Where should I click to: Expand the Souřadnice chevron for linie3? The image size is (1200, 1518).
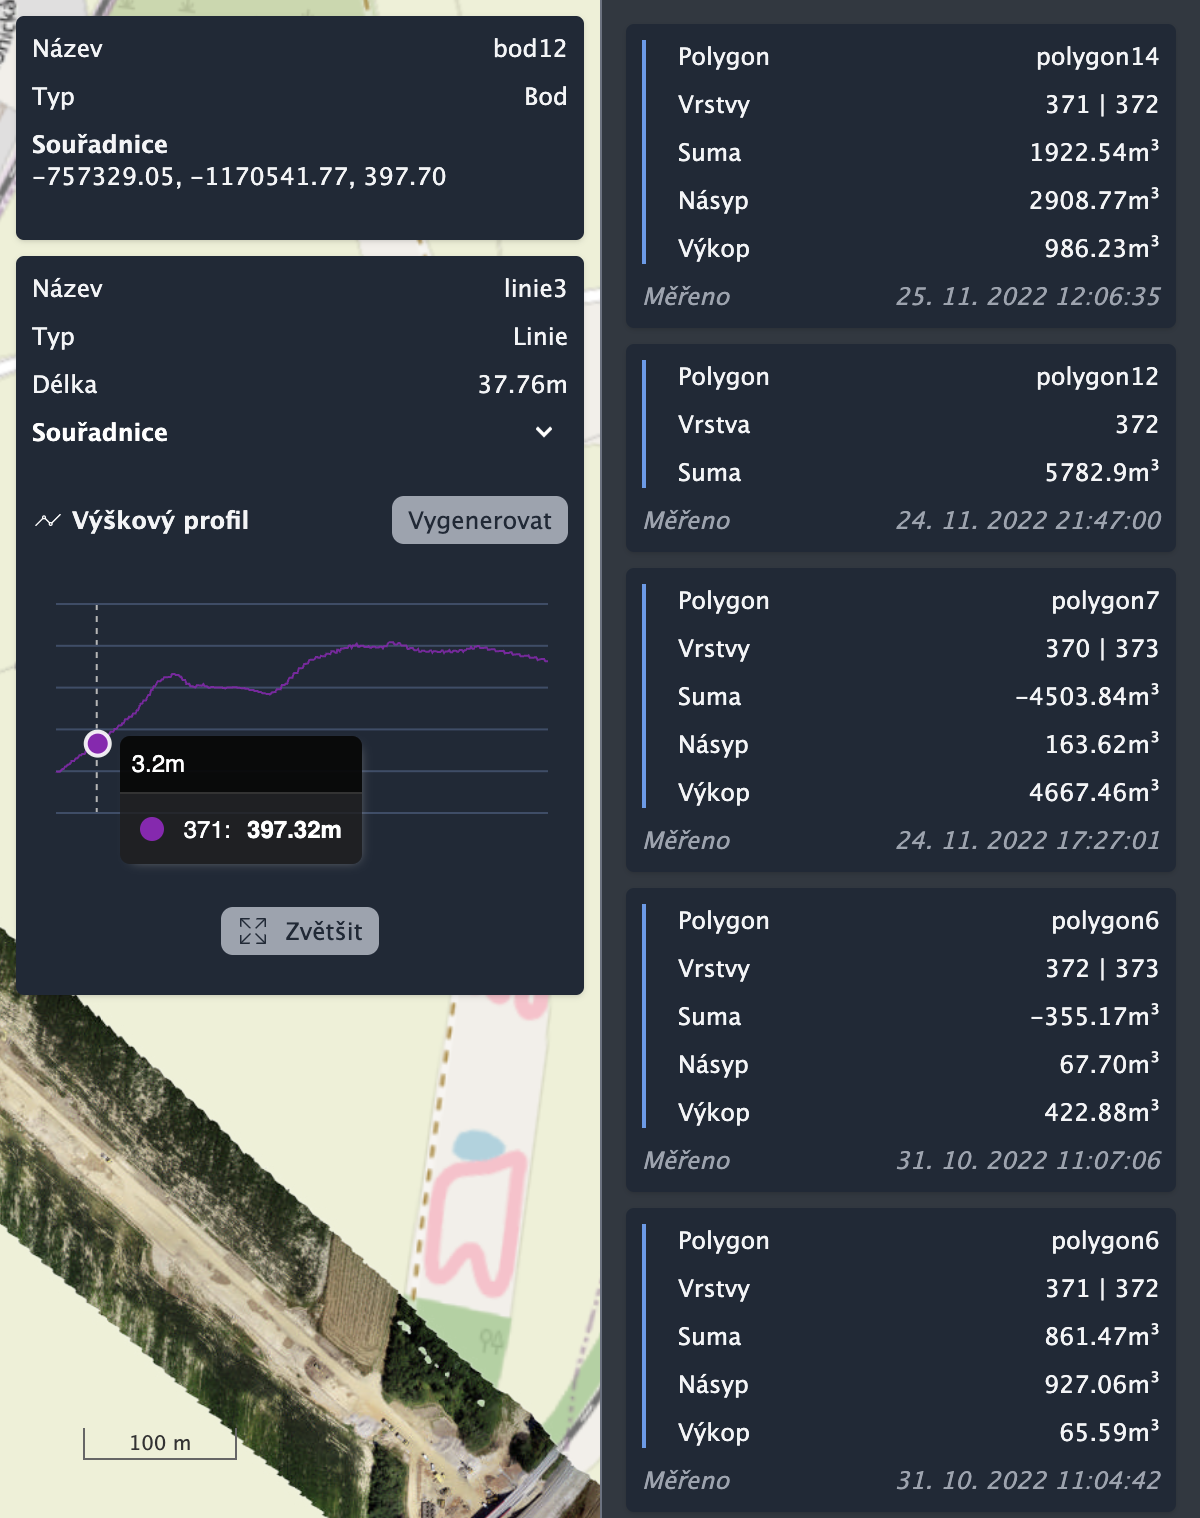[x=544, y=432]
